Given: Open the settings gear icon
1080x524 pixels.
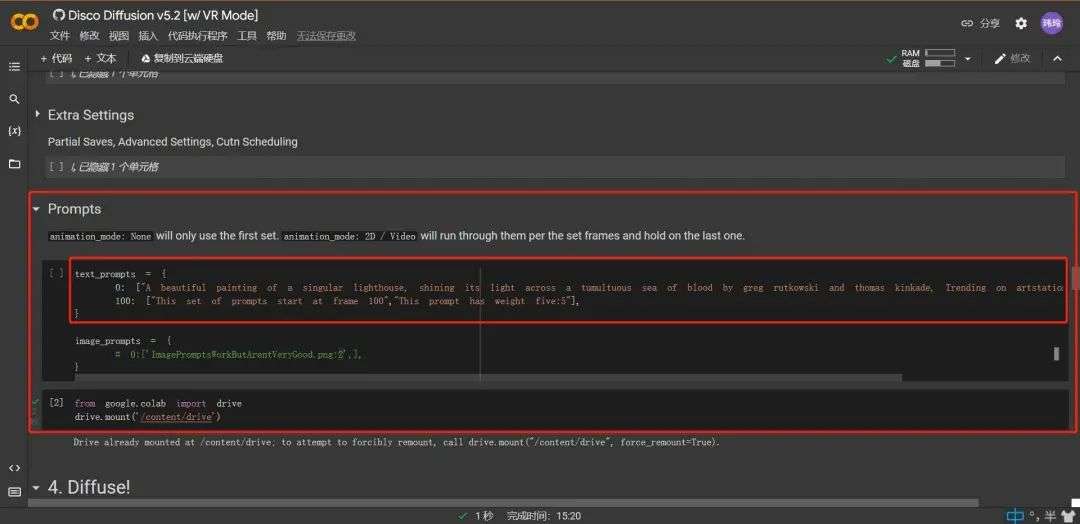Looking at the screenshot, I should coord(1021,23).
